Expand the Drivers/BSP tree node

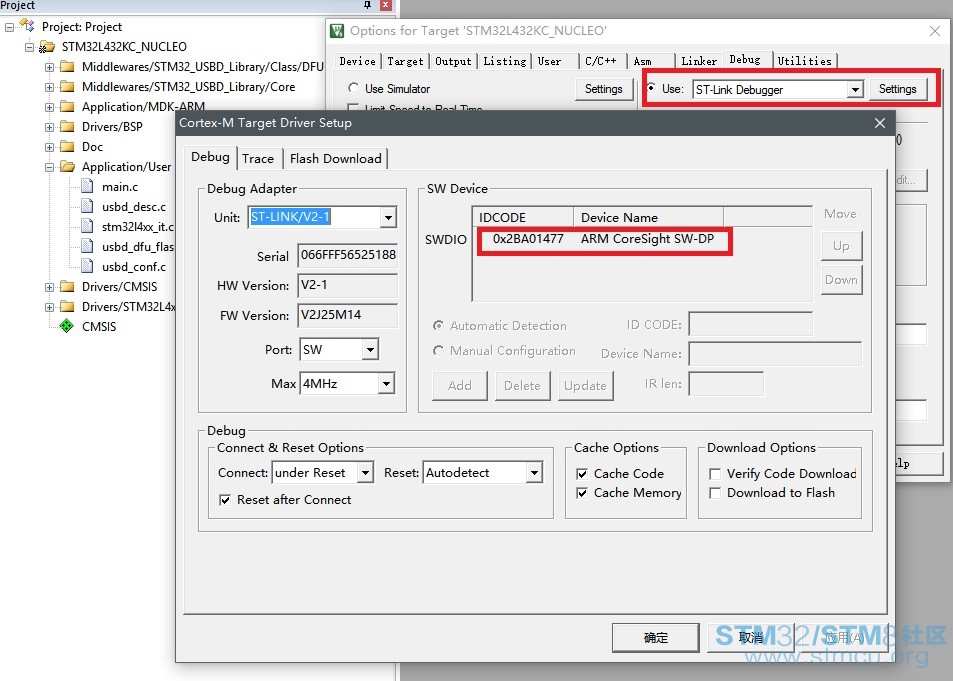pos(49,127)
